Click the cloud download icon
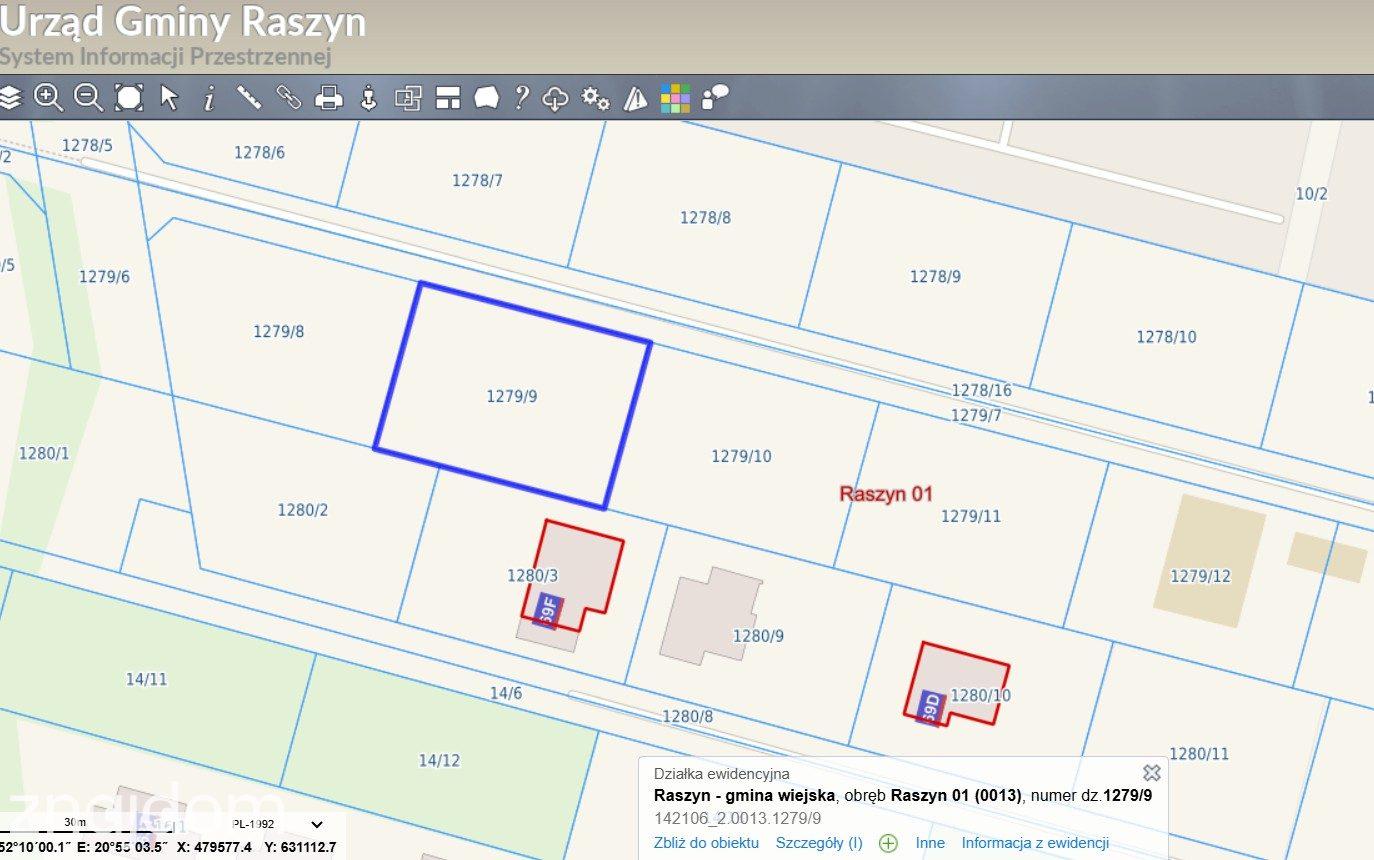 555,97
